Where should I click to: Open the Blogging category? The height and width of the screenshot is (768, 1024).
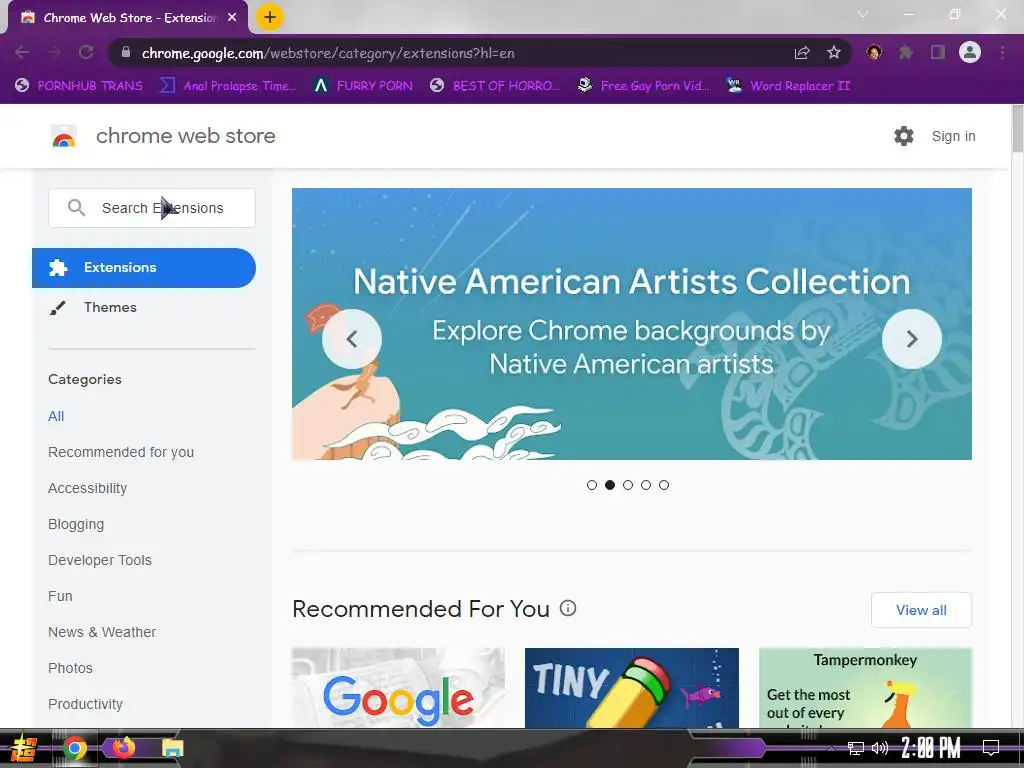click(76, 524)
